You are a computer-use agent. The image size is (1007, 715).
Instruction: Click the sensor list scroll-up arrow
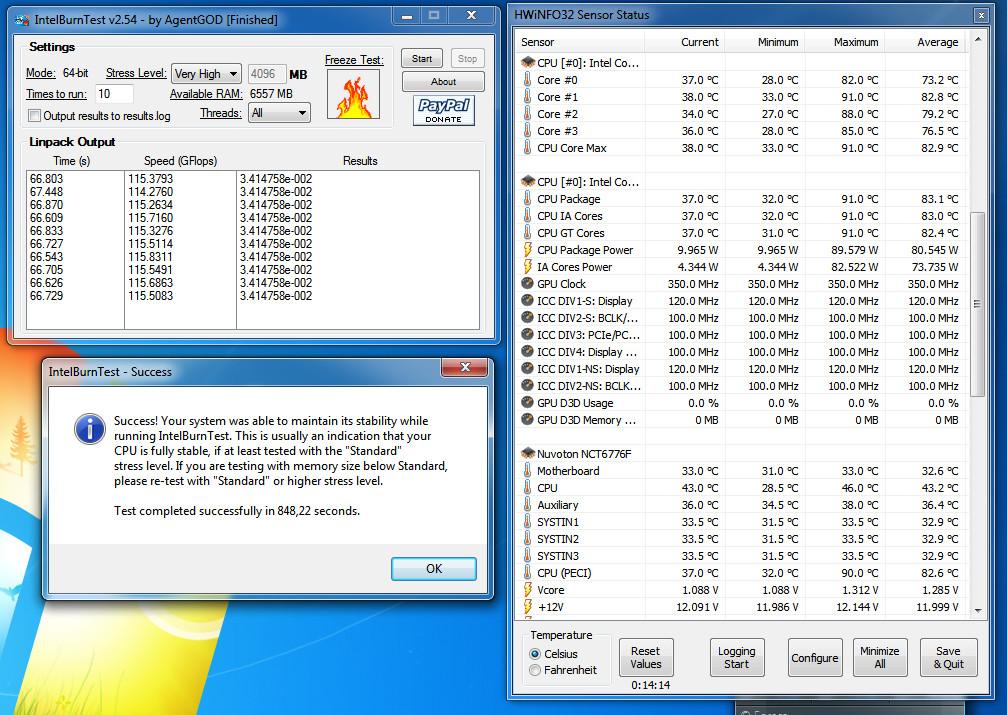pos(977,39)
